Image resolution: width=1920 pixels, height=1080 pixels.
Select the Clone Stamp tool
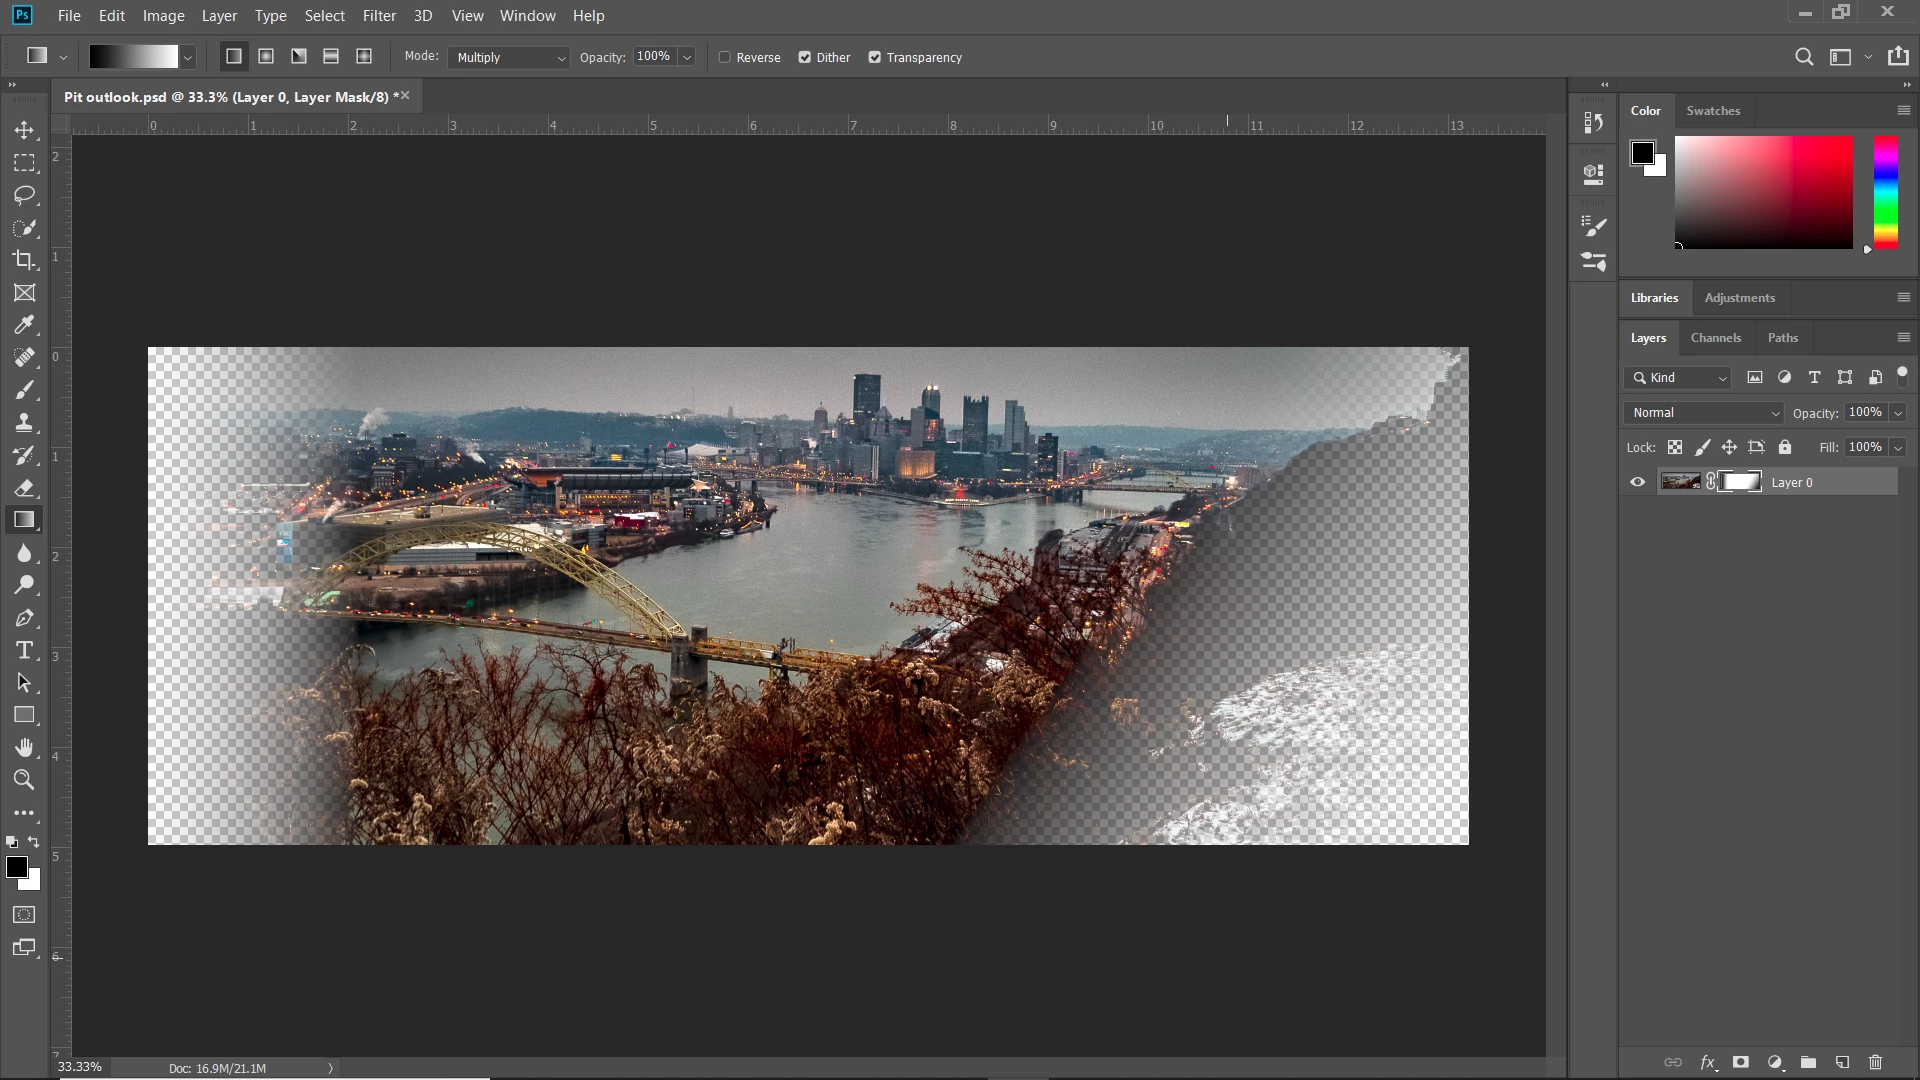pyautogui.click(x=24, y=422)
